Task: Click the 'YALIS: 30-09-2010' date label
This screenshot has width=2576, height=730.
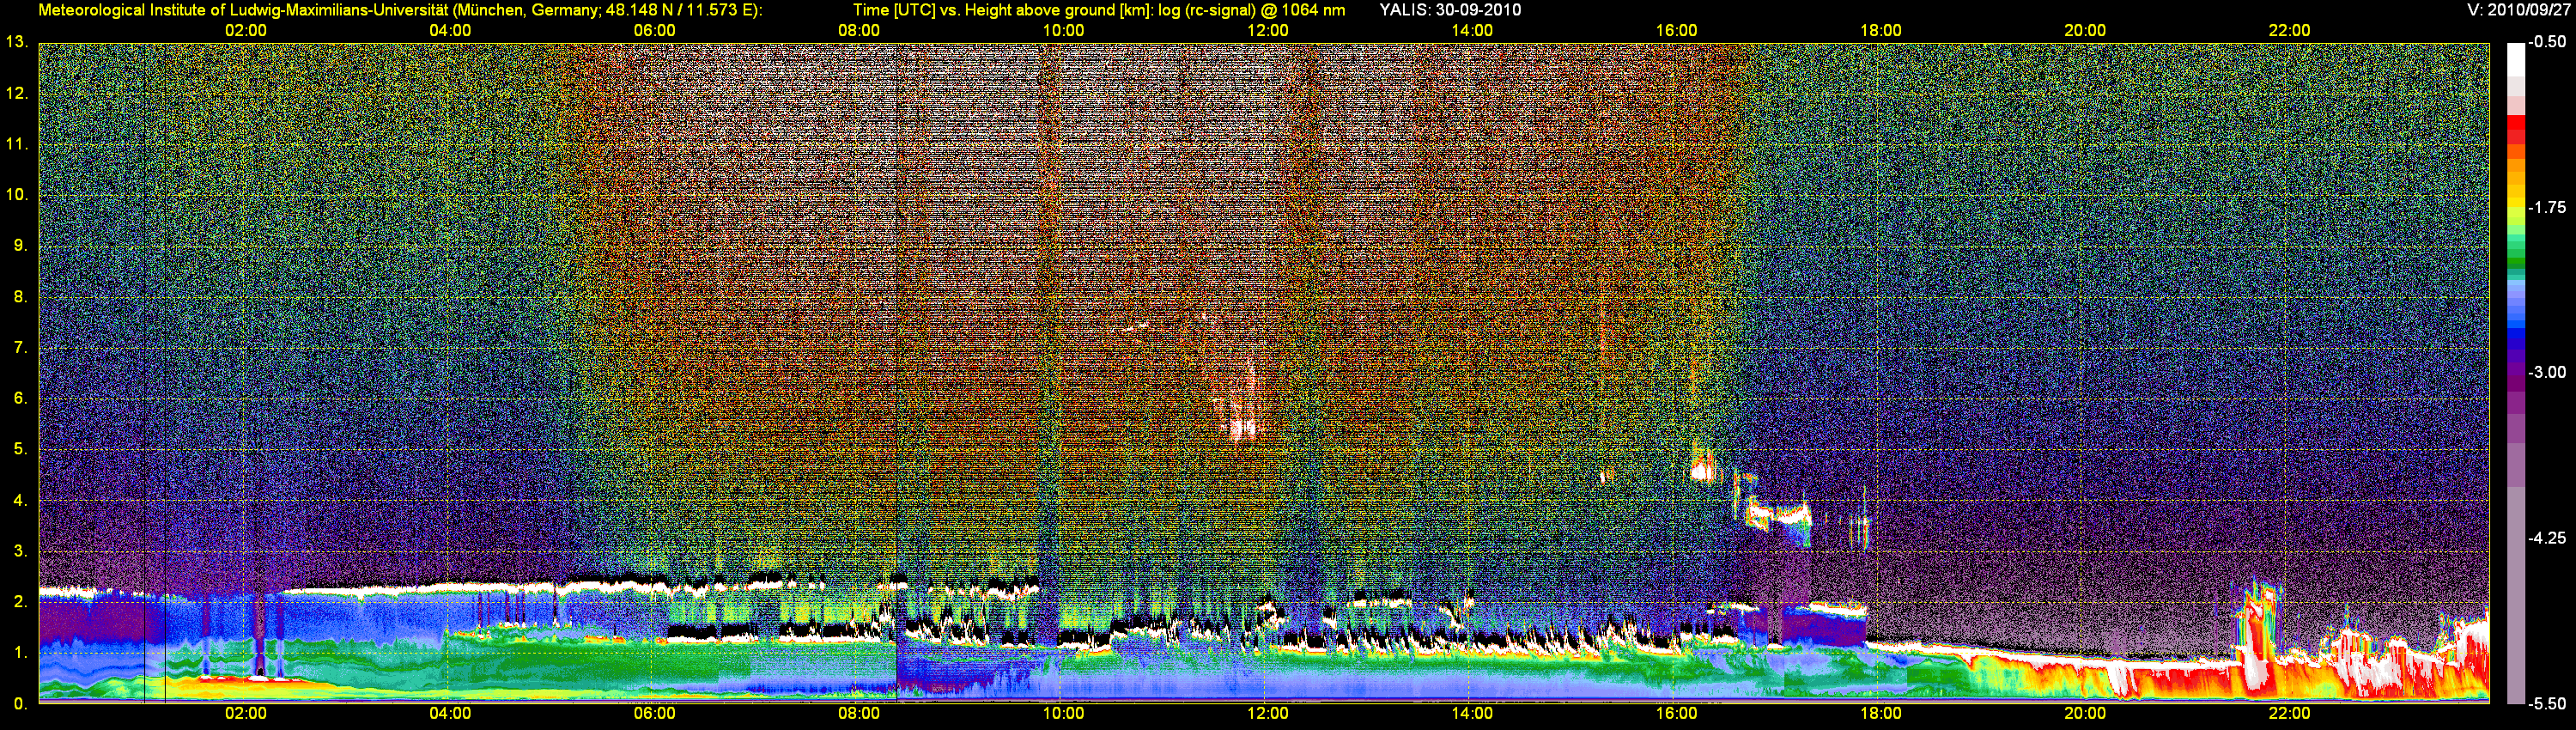Action: (1450, 10)
